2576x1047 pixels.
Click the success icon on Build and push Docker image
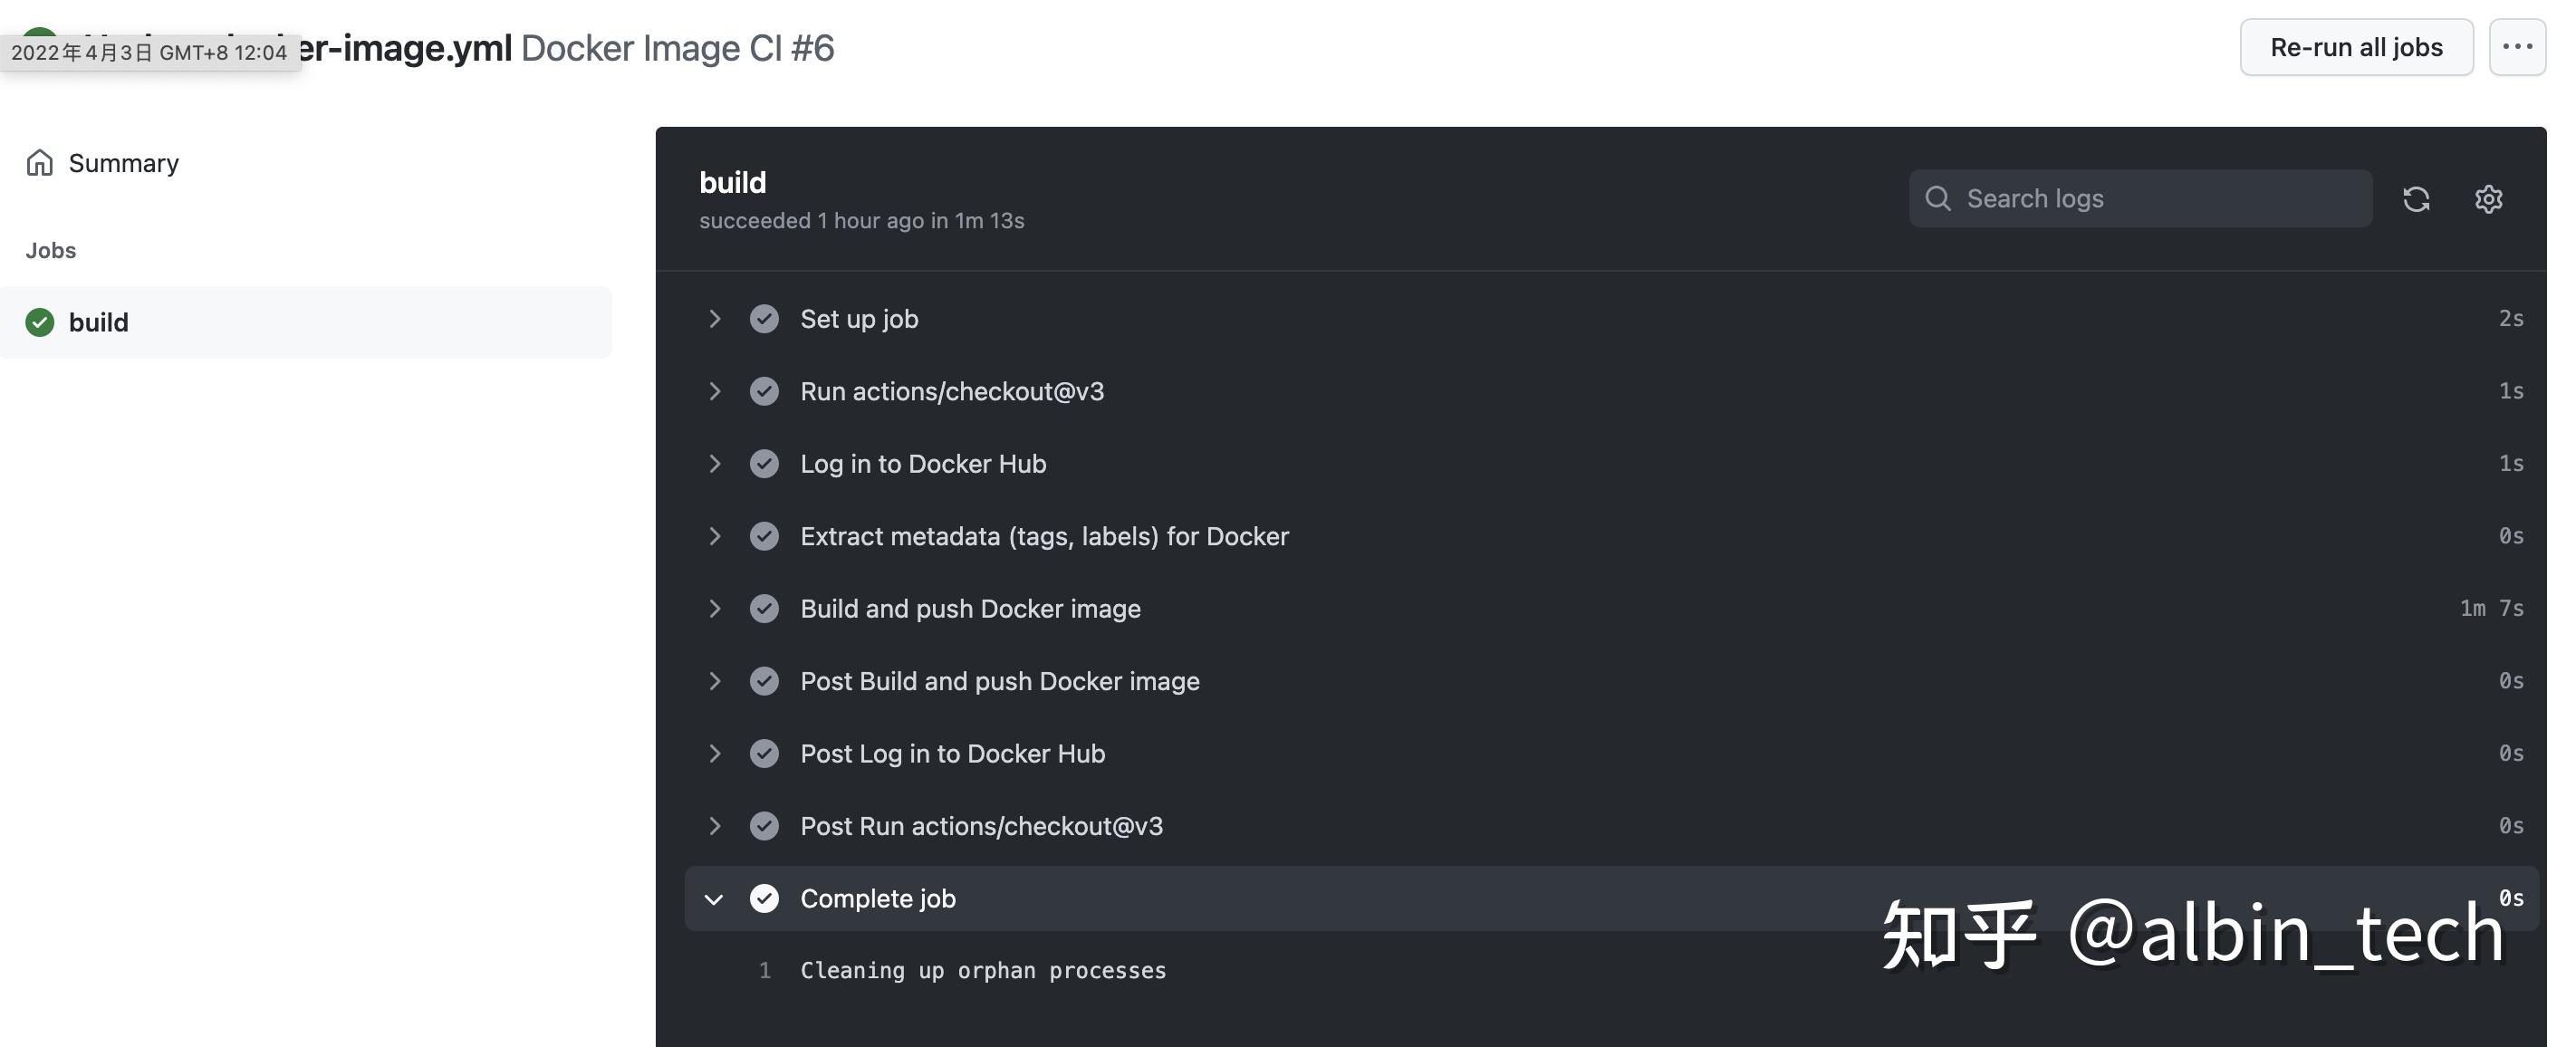[x=764, y=608]
